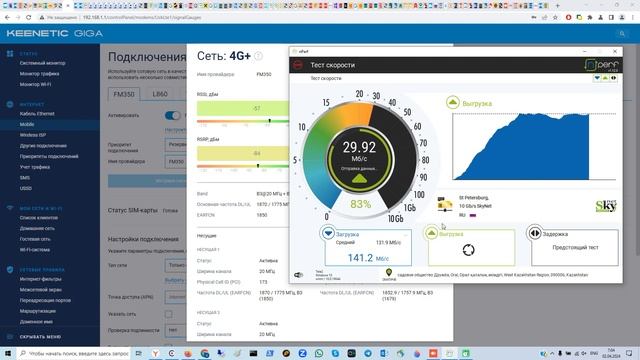Viewport: 640px width, 360px height.
Task: Click the Status dashboard icon in sidebar
Action: pos(10,53)
